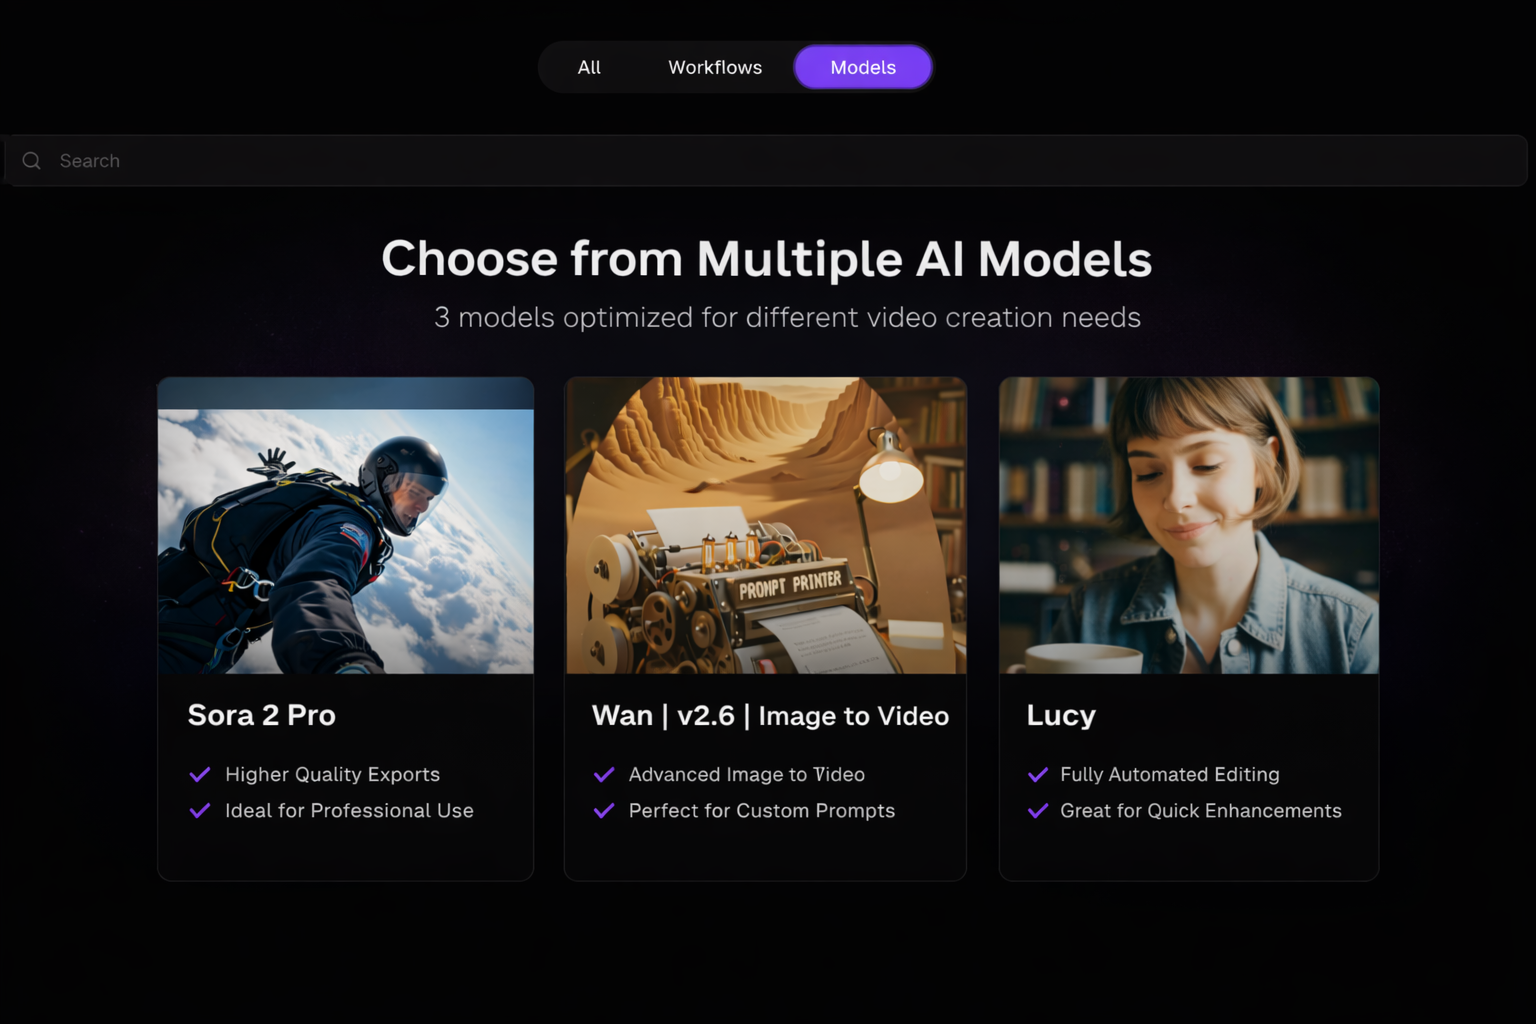The image size is (1536, 1024).
Task: Click the Higher Quality Exports feature text
Action: [333, 775]
